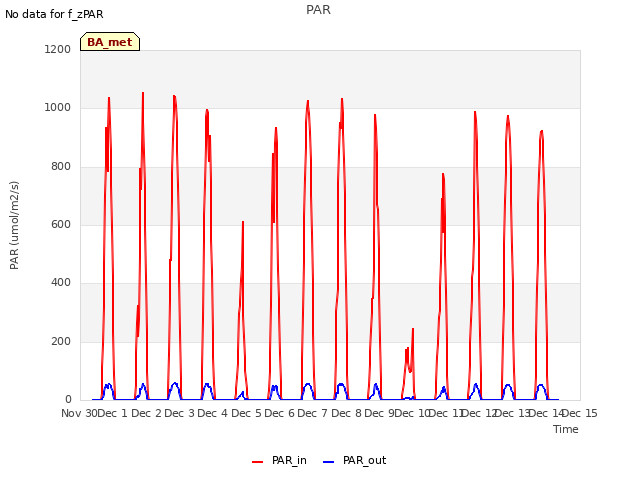This screenshot has width=640, height=480.
Task: Click the Dec 5 x-axis tick label
Action: coord(246,413)
